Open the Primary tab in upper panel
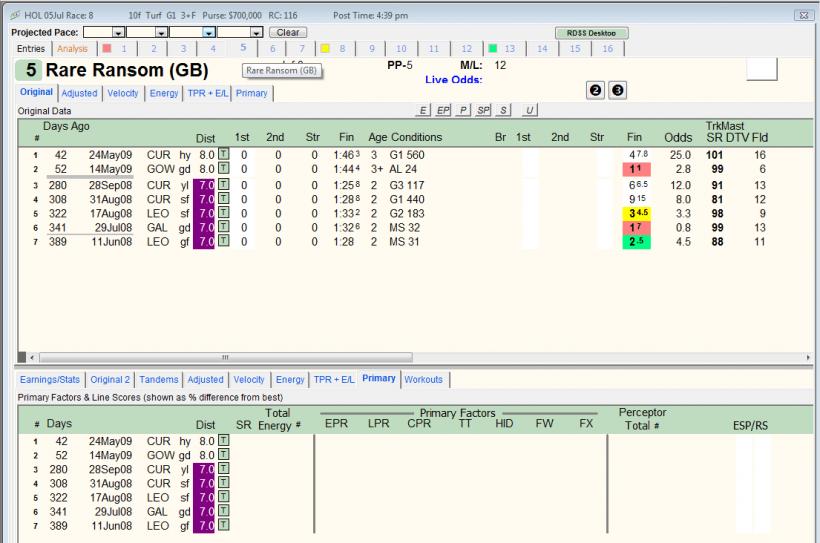Image resolution: width=820 pixels, height=543 pixels. point(252,93)
